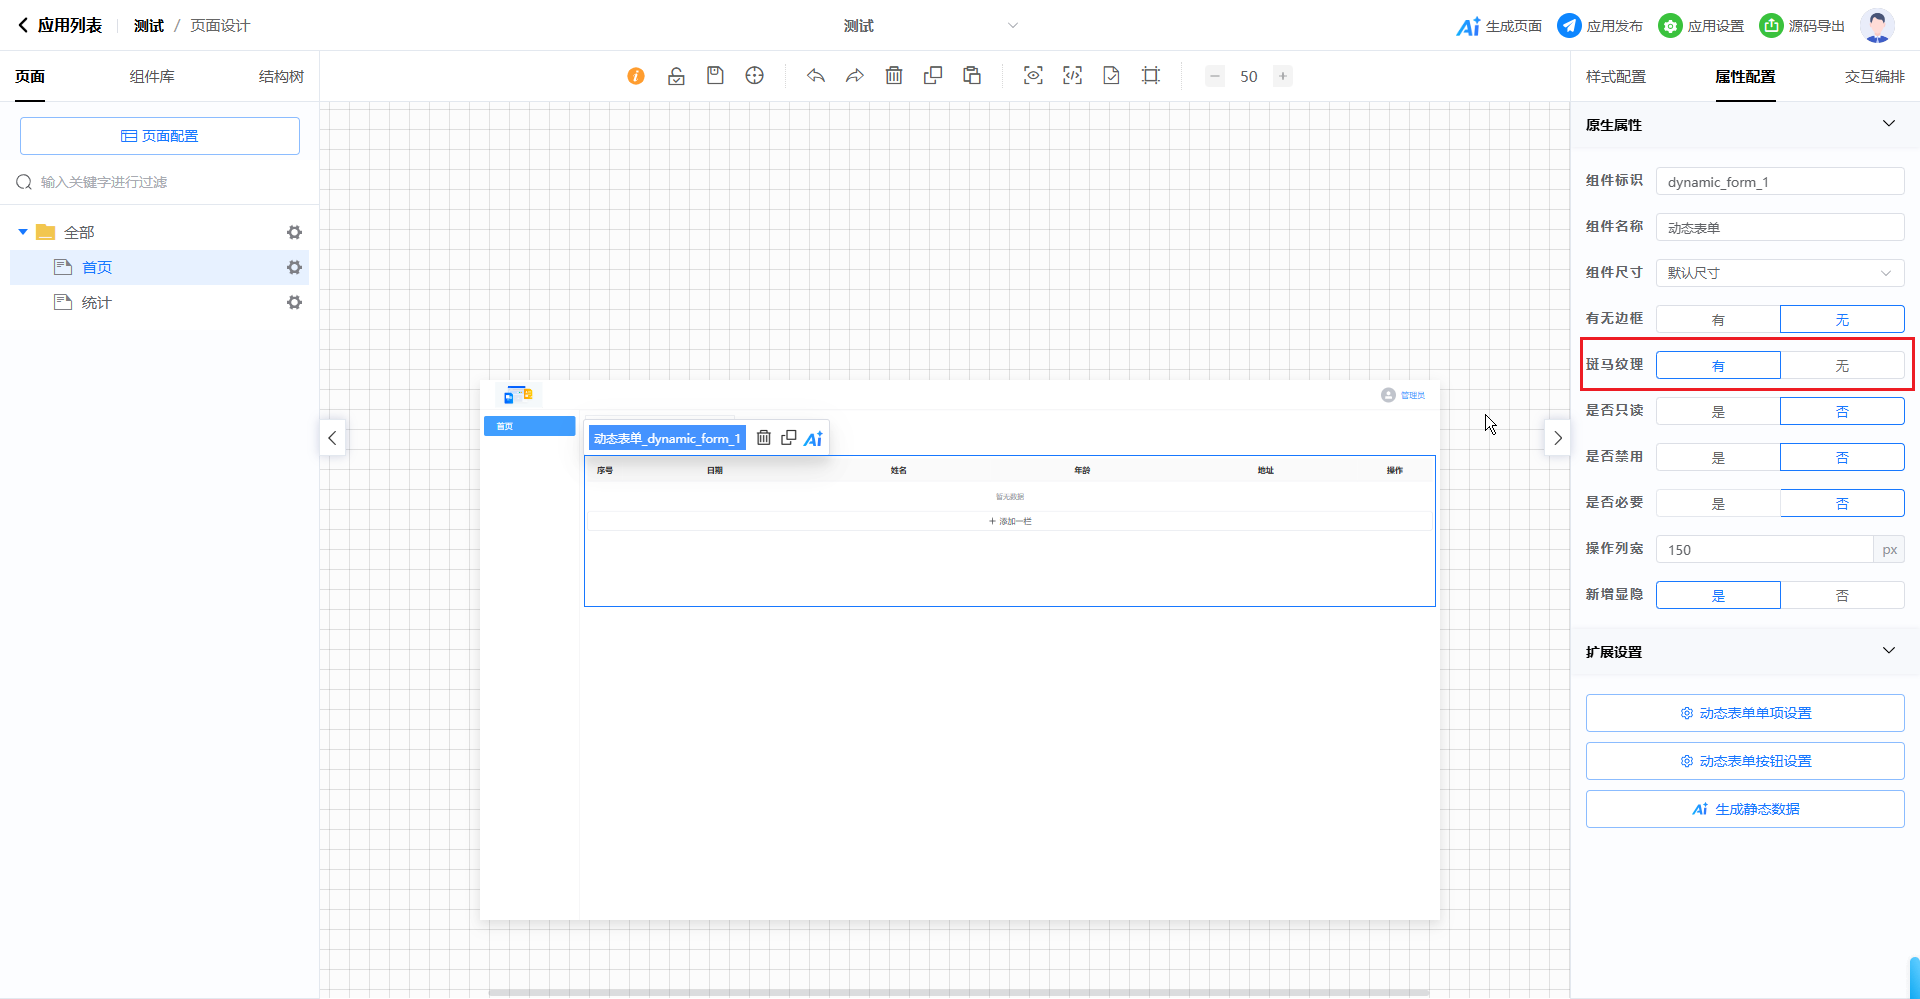The width and height of the screenshot is (1920, 999).
Task: Click the 动态表单单项设置 button
Action: (1745, 713)
